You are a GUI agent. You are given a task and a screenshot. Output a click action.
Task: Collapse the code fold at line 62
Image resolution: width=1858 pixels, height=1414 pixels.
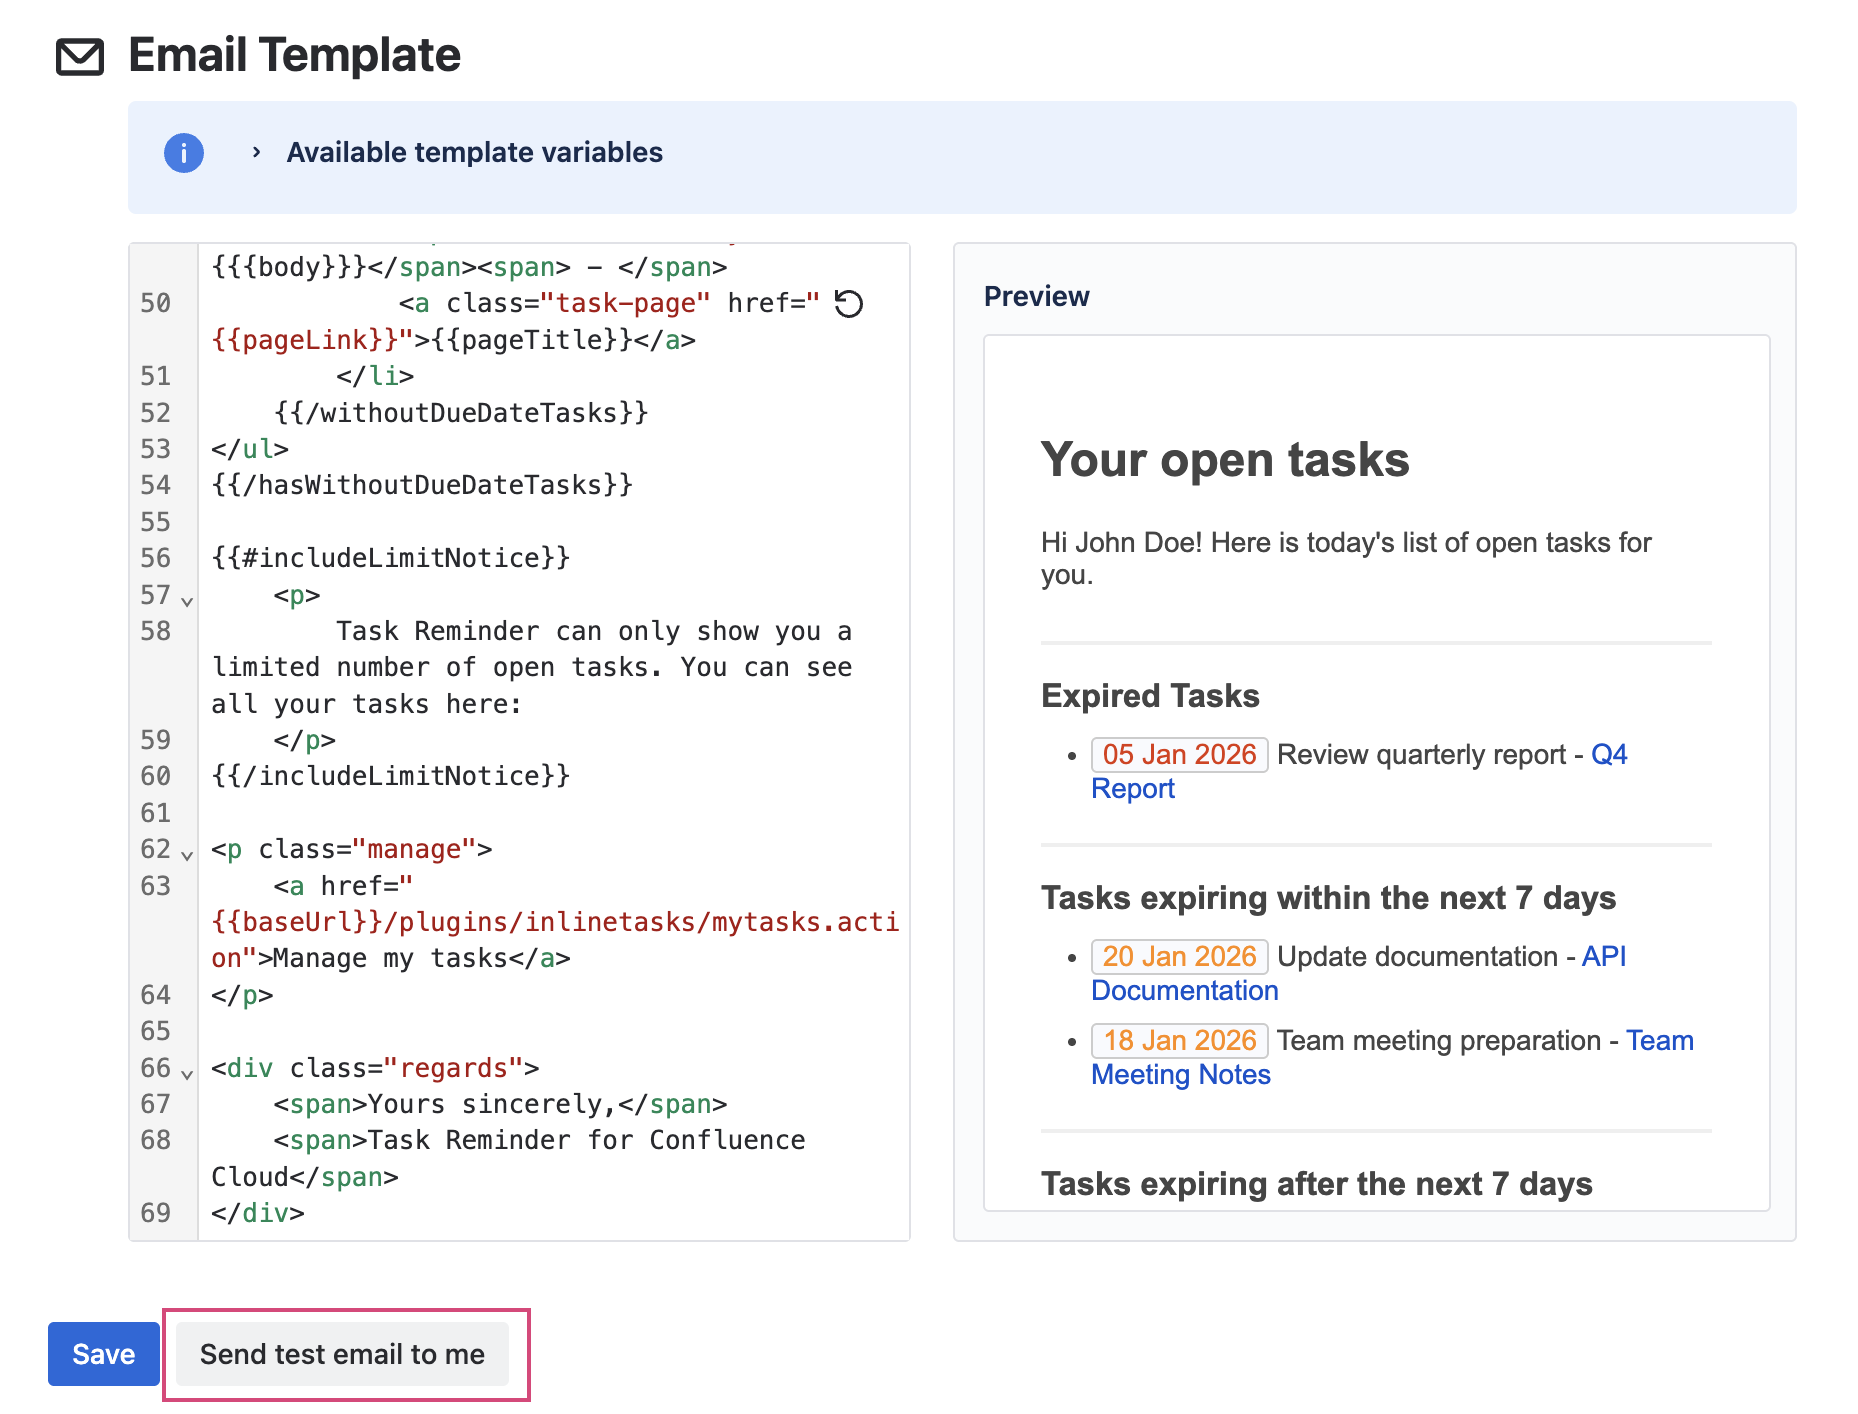point(185,855)
